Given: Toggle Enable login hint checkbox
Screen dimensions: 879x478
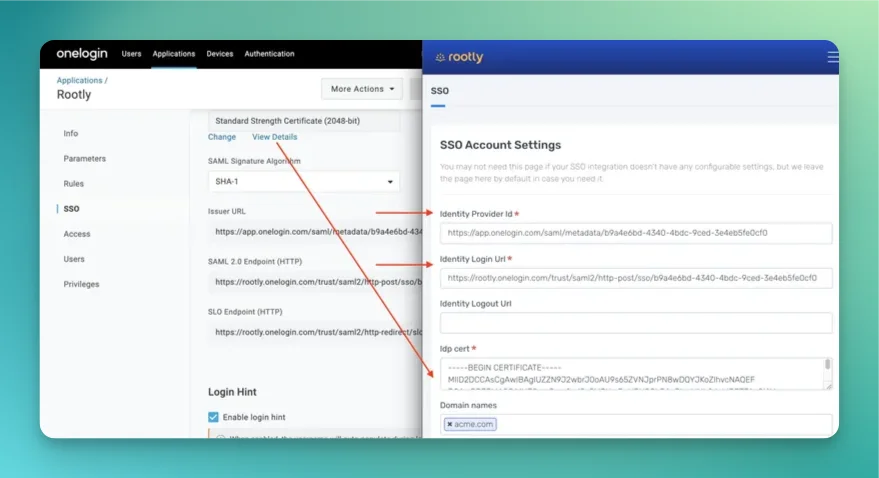Looking at the screenshot, I should [213, 417].
